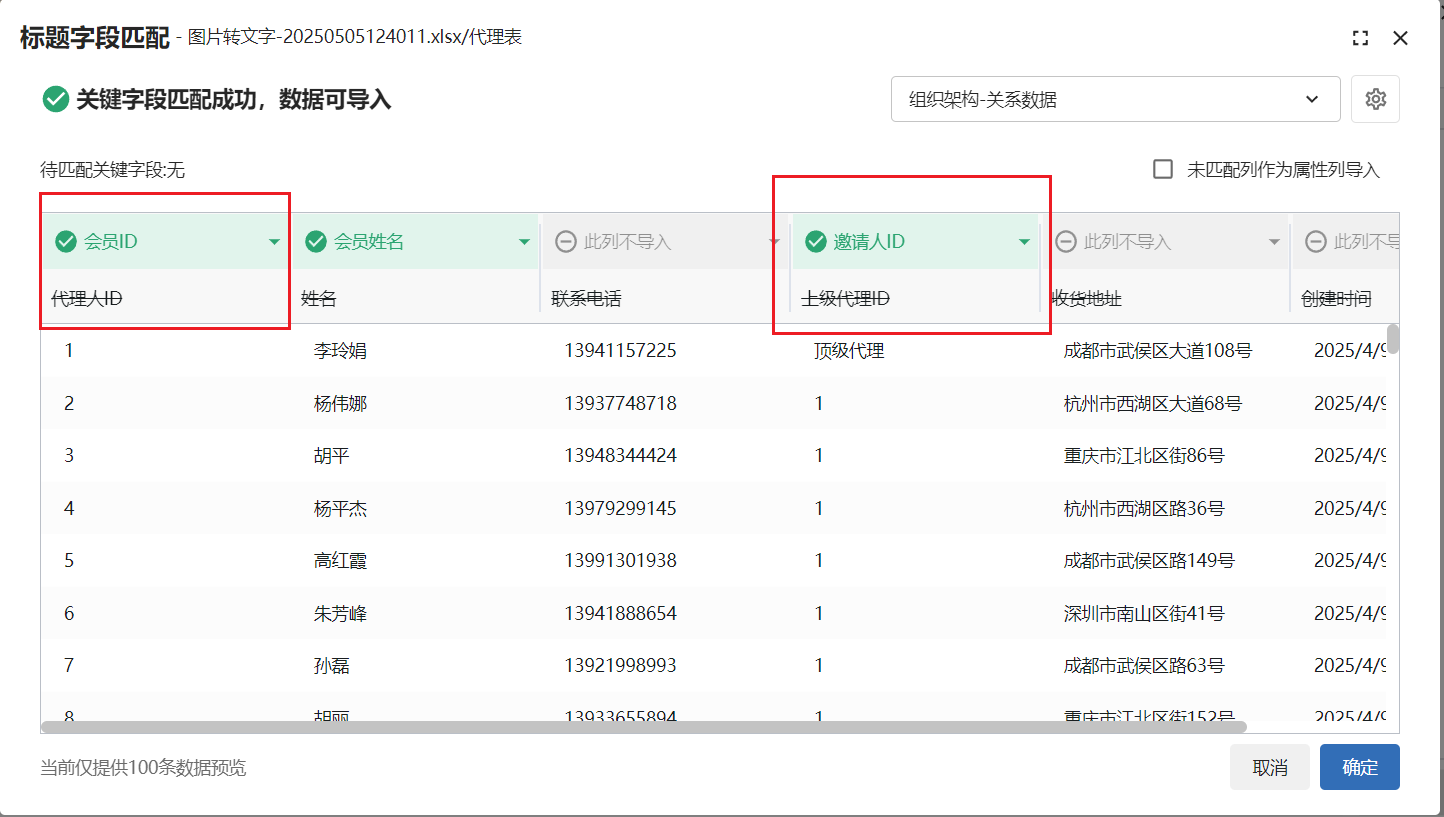This screenshot has height=817, width=1444.
Task: Enable 未匹配列作为属性列导入 checkbox
Action: pos(1163,169)
